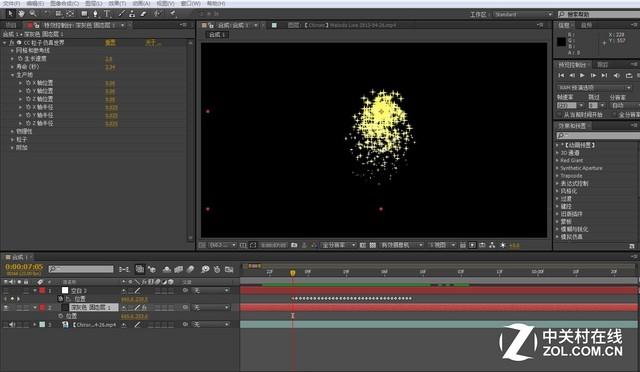Viewport: 640px width, 372px height.
Task: Toggle audio for the mp4 layer
Action: tap(12, 325)
